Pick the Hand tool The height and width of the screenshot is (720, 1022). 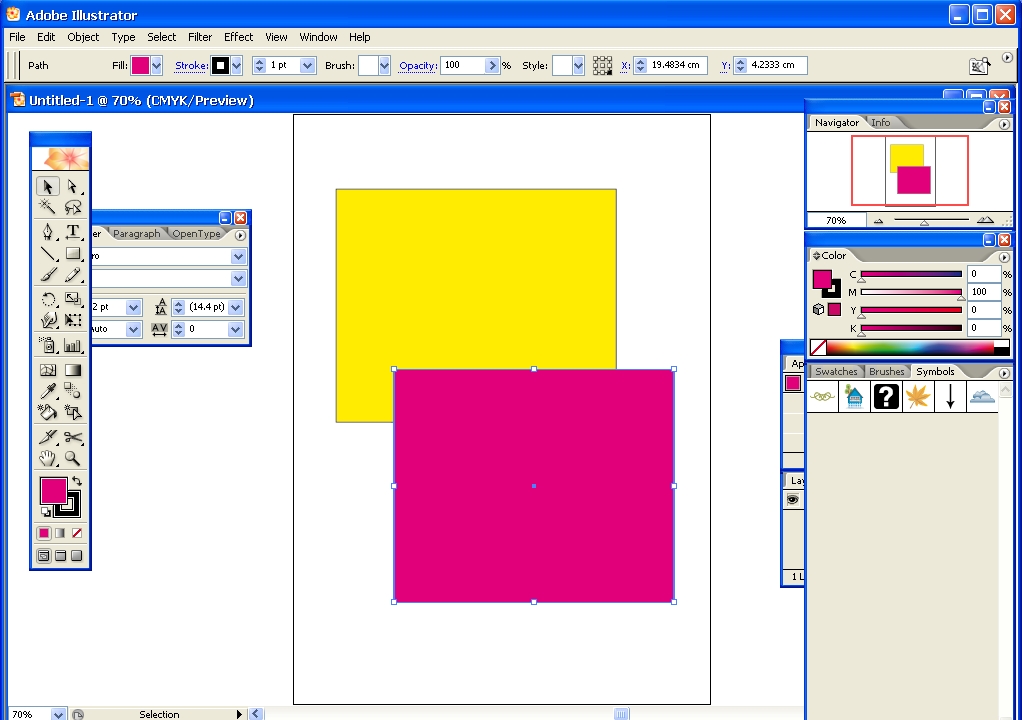point(47,458)
